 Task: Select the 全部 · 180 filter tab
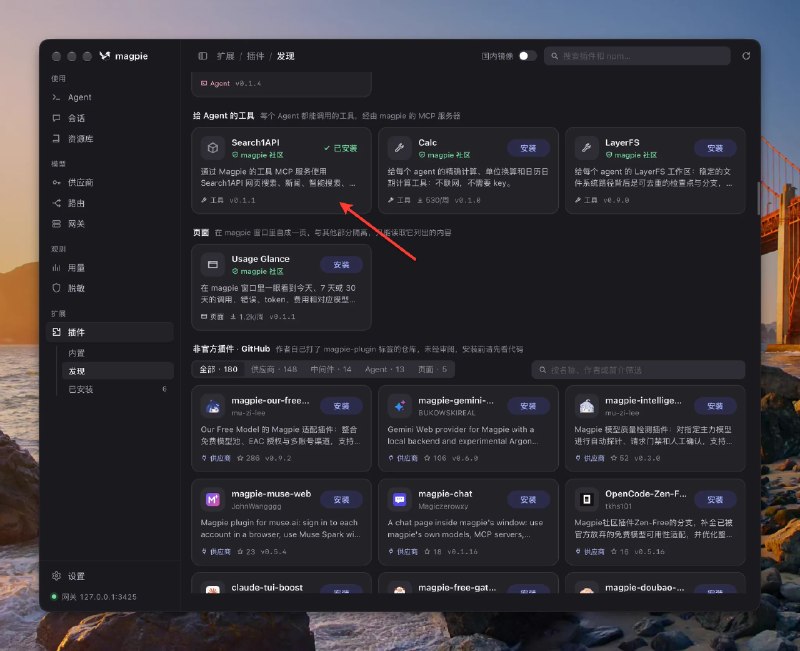pos(218,369)
